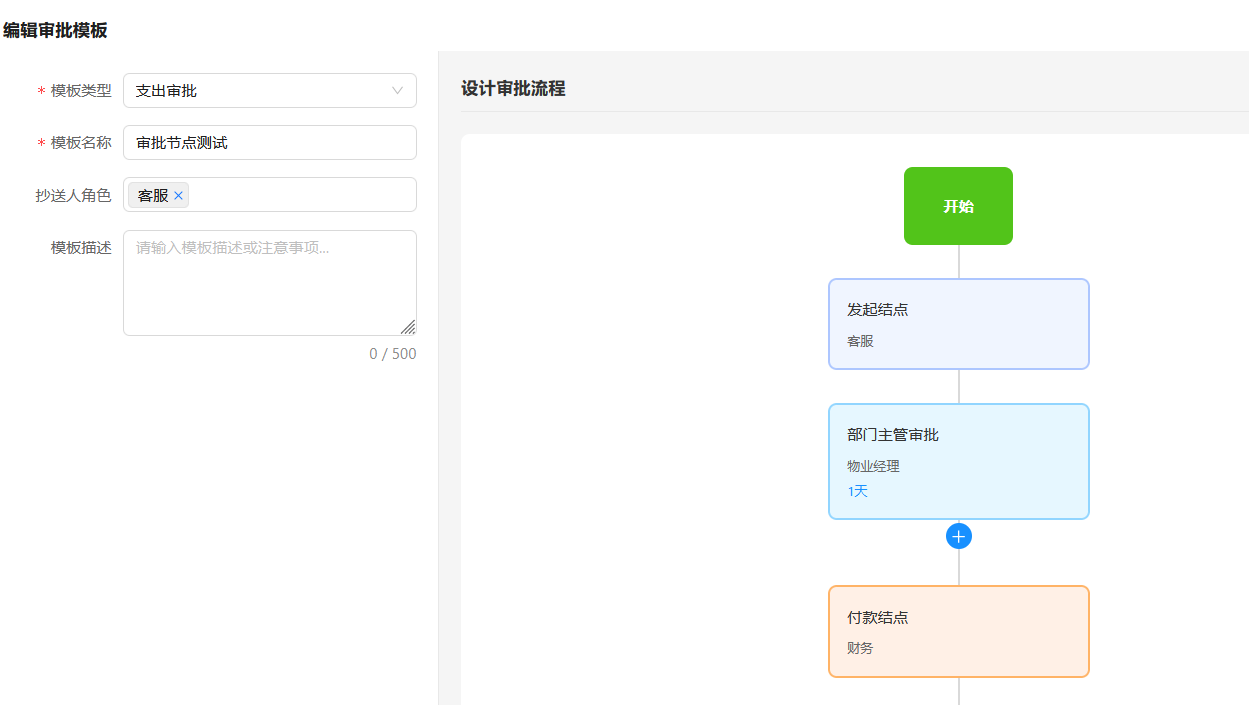Click 客服 role inside 发起结点 node
The height and width of the screenshot is (714, 1249).
point(860,341)
